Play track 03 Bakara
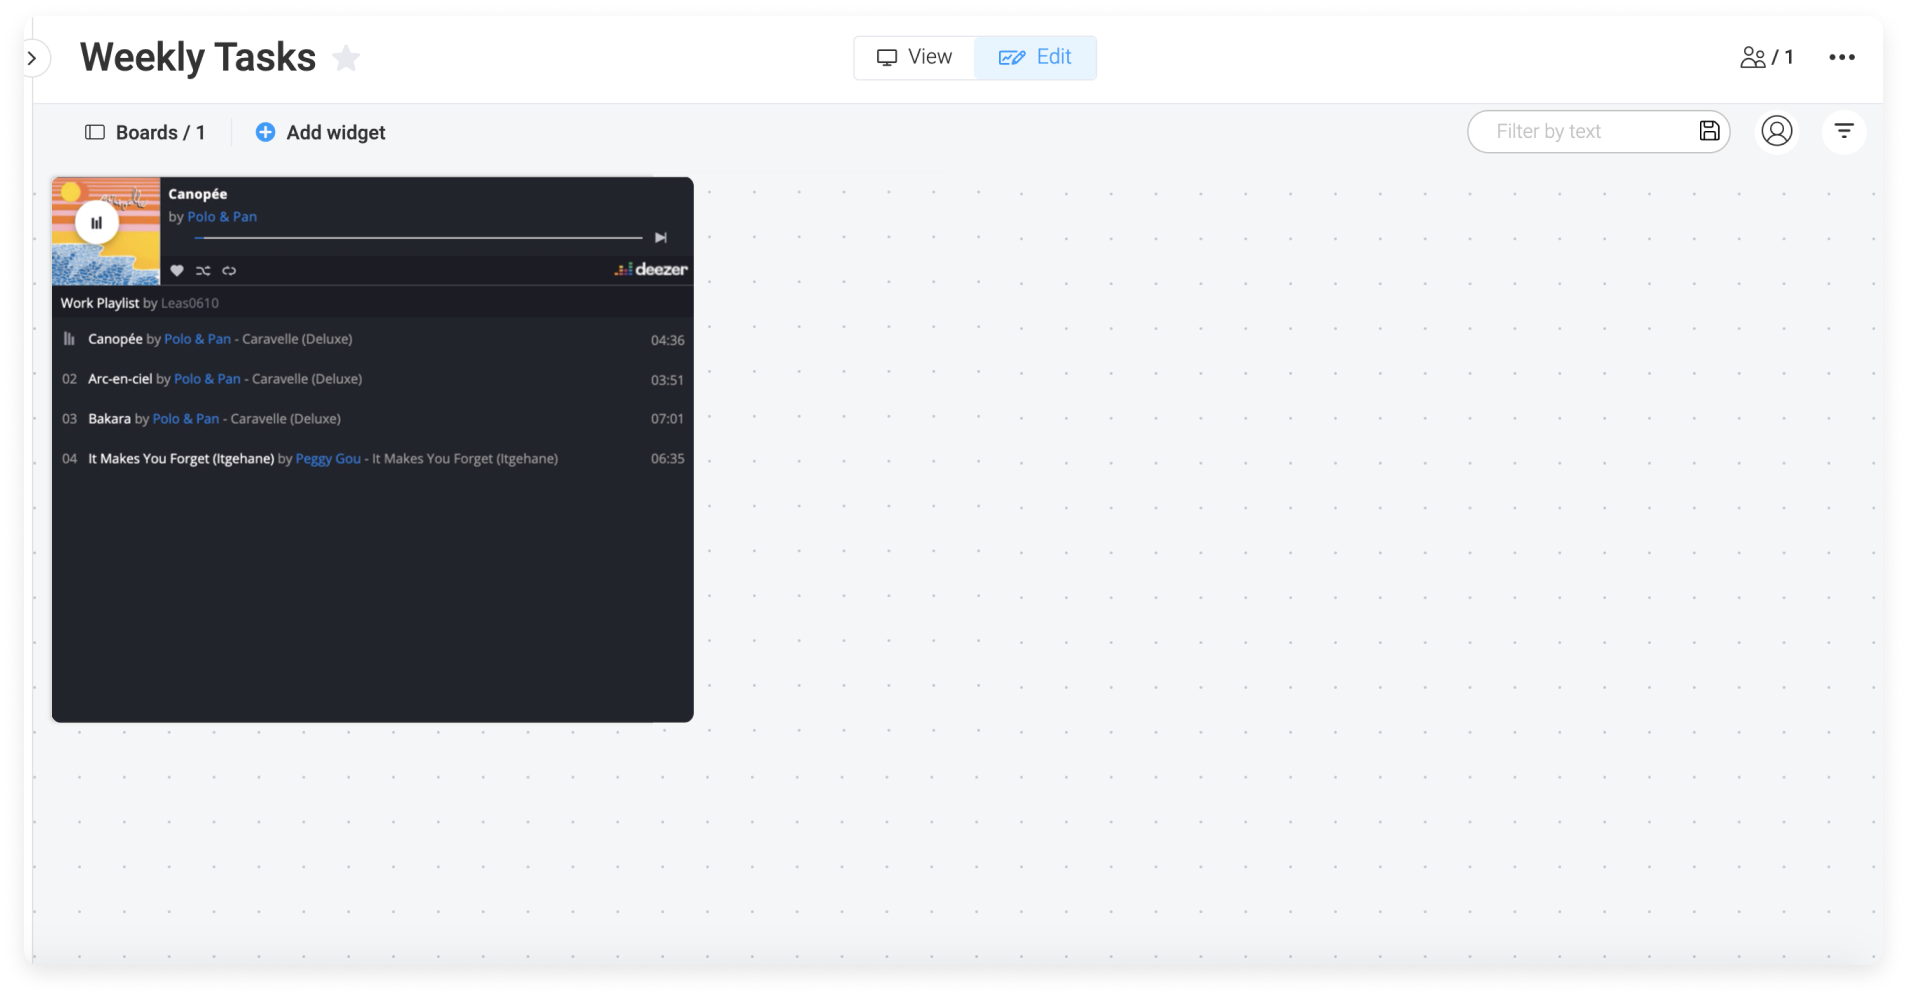This screenshot has width=1907, height=997. 372,419
